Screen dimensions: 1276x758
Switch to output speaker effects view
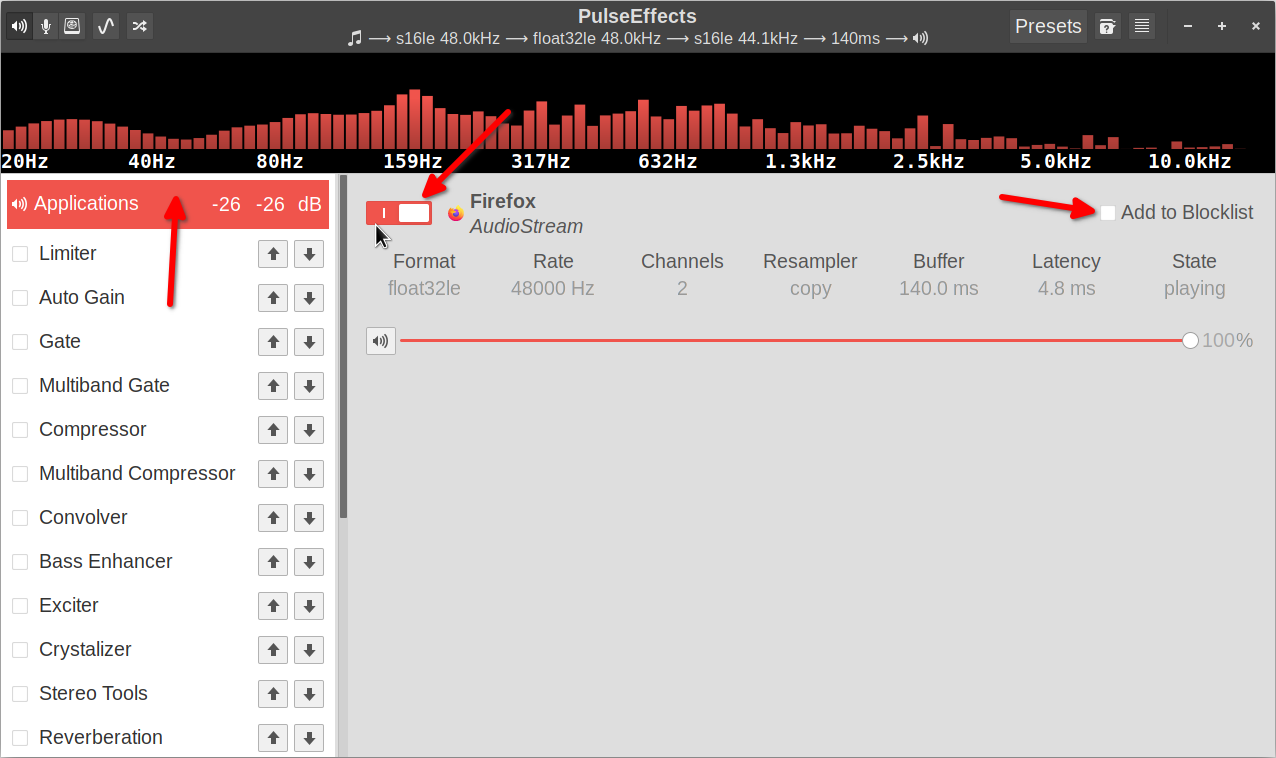(19, 26)
